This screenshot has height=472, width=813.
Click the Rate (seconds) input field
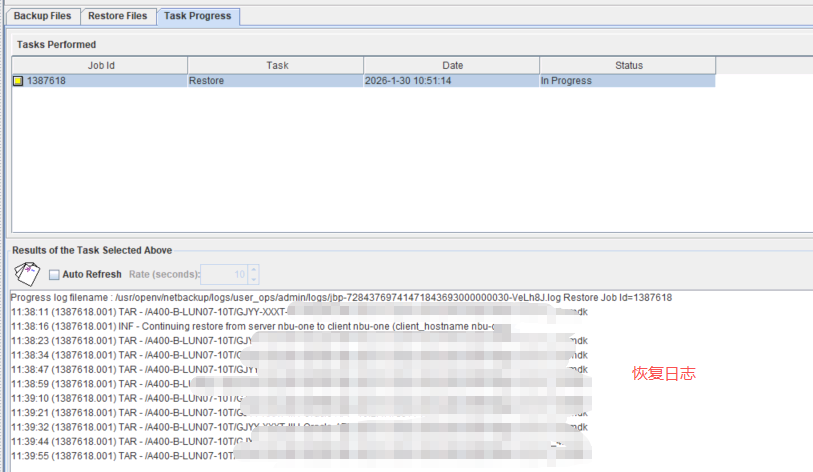[x=224, y=274]
